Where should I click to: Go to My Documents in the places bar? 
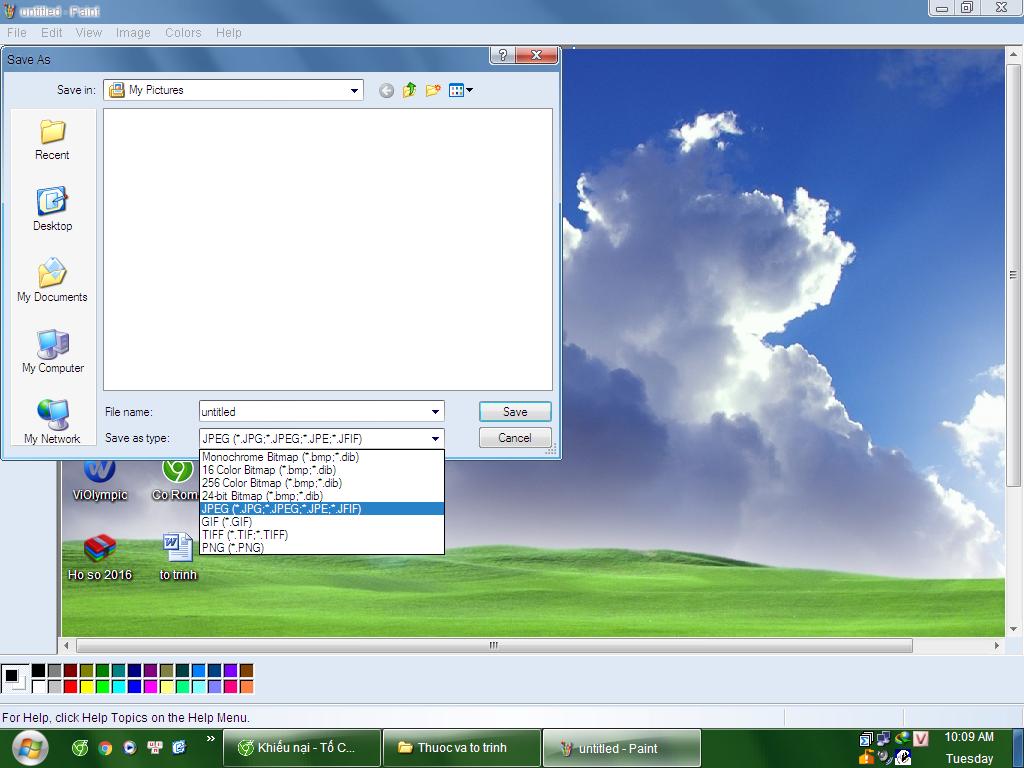coord(52,281)
